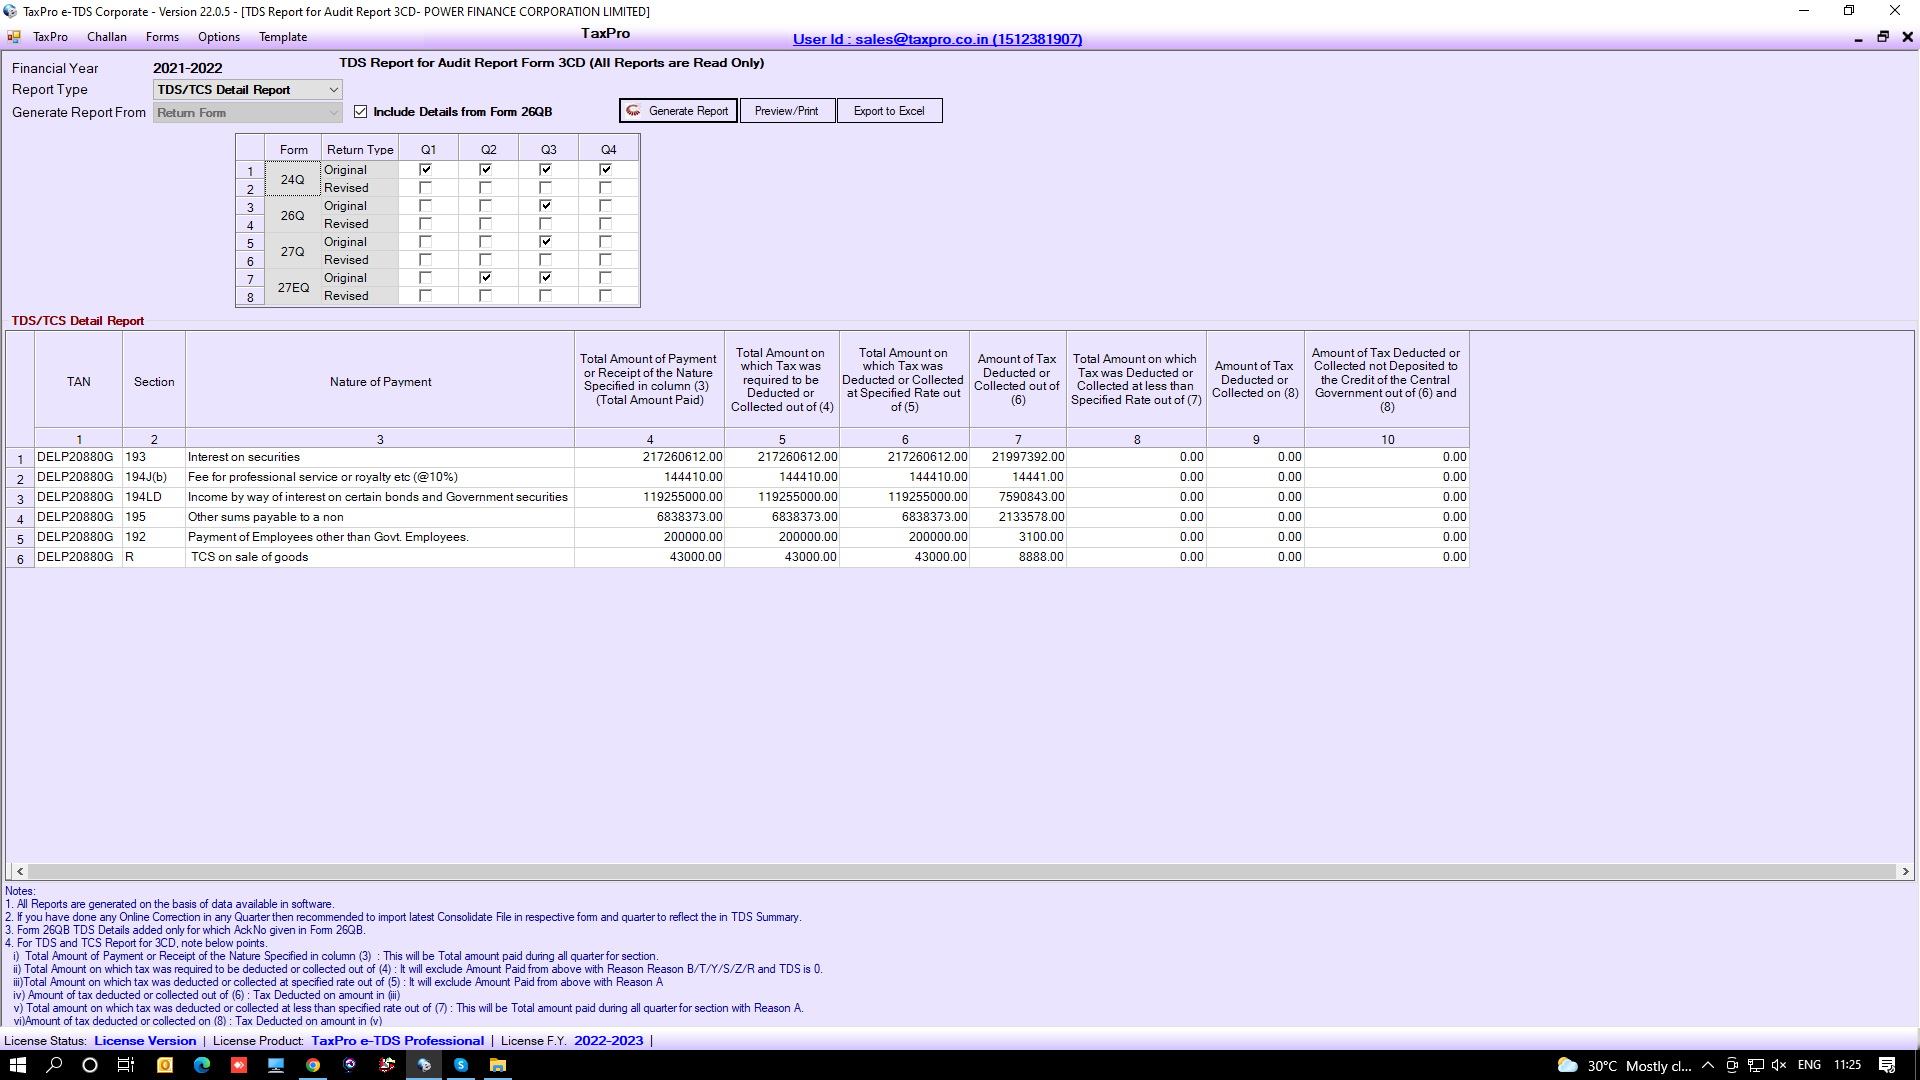The height and width of the screenshot is (1080, 1920).
Task: Click the 'License Version' status text
Action: coord(145,1041)
